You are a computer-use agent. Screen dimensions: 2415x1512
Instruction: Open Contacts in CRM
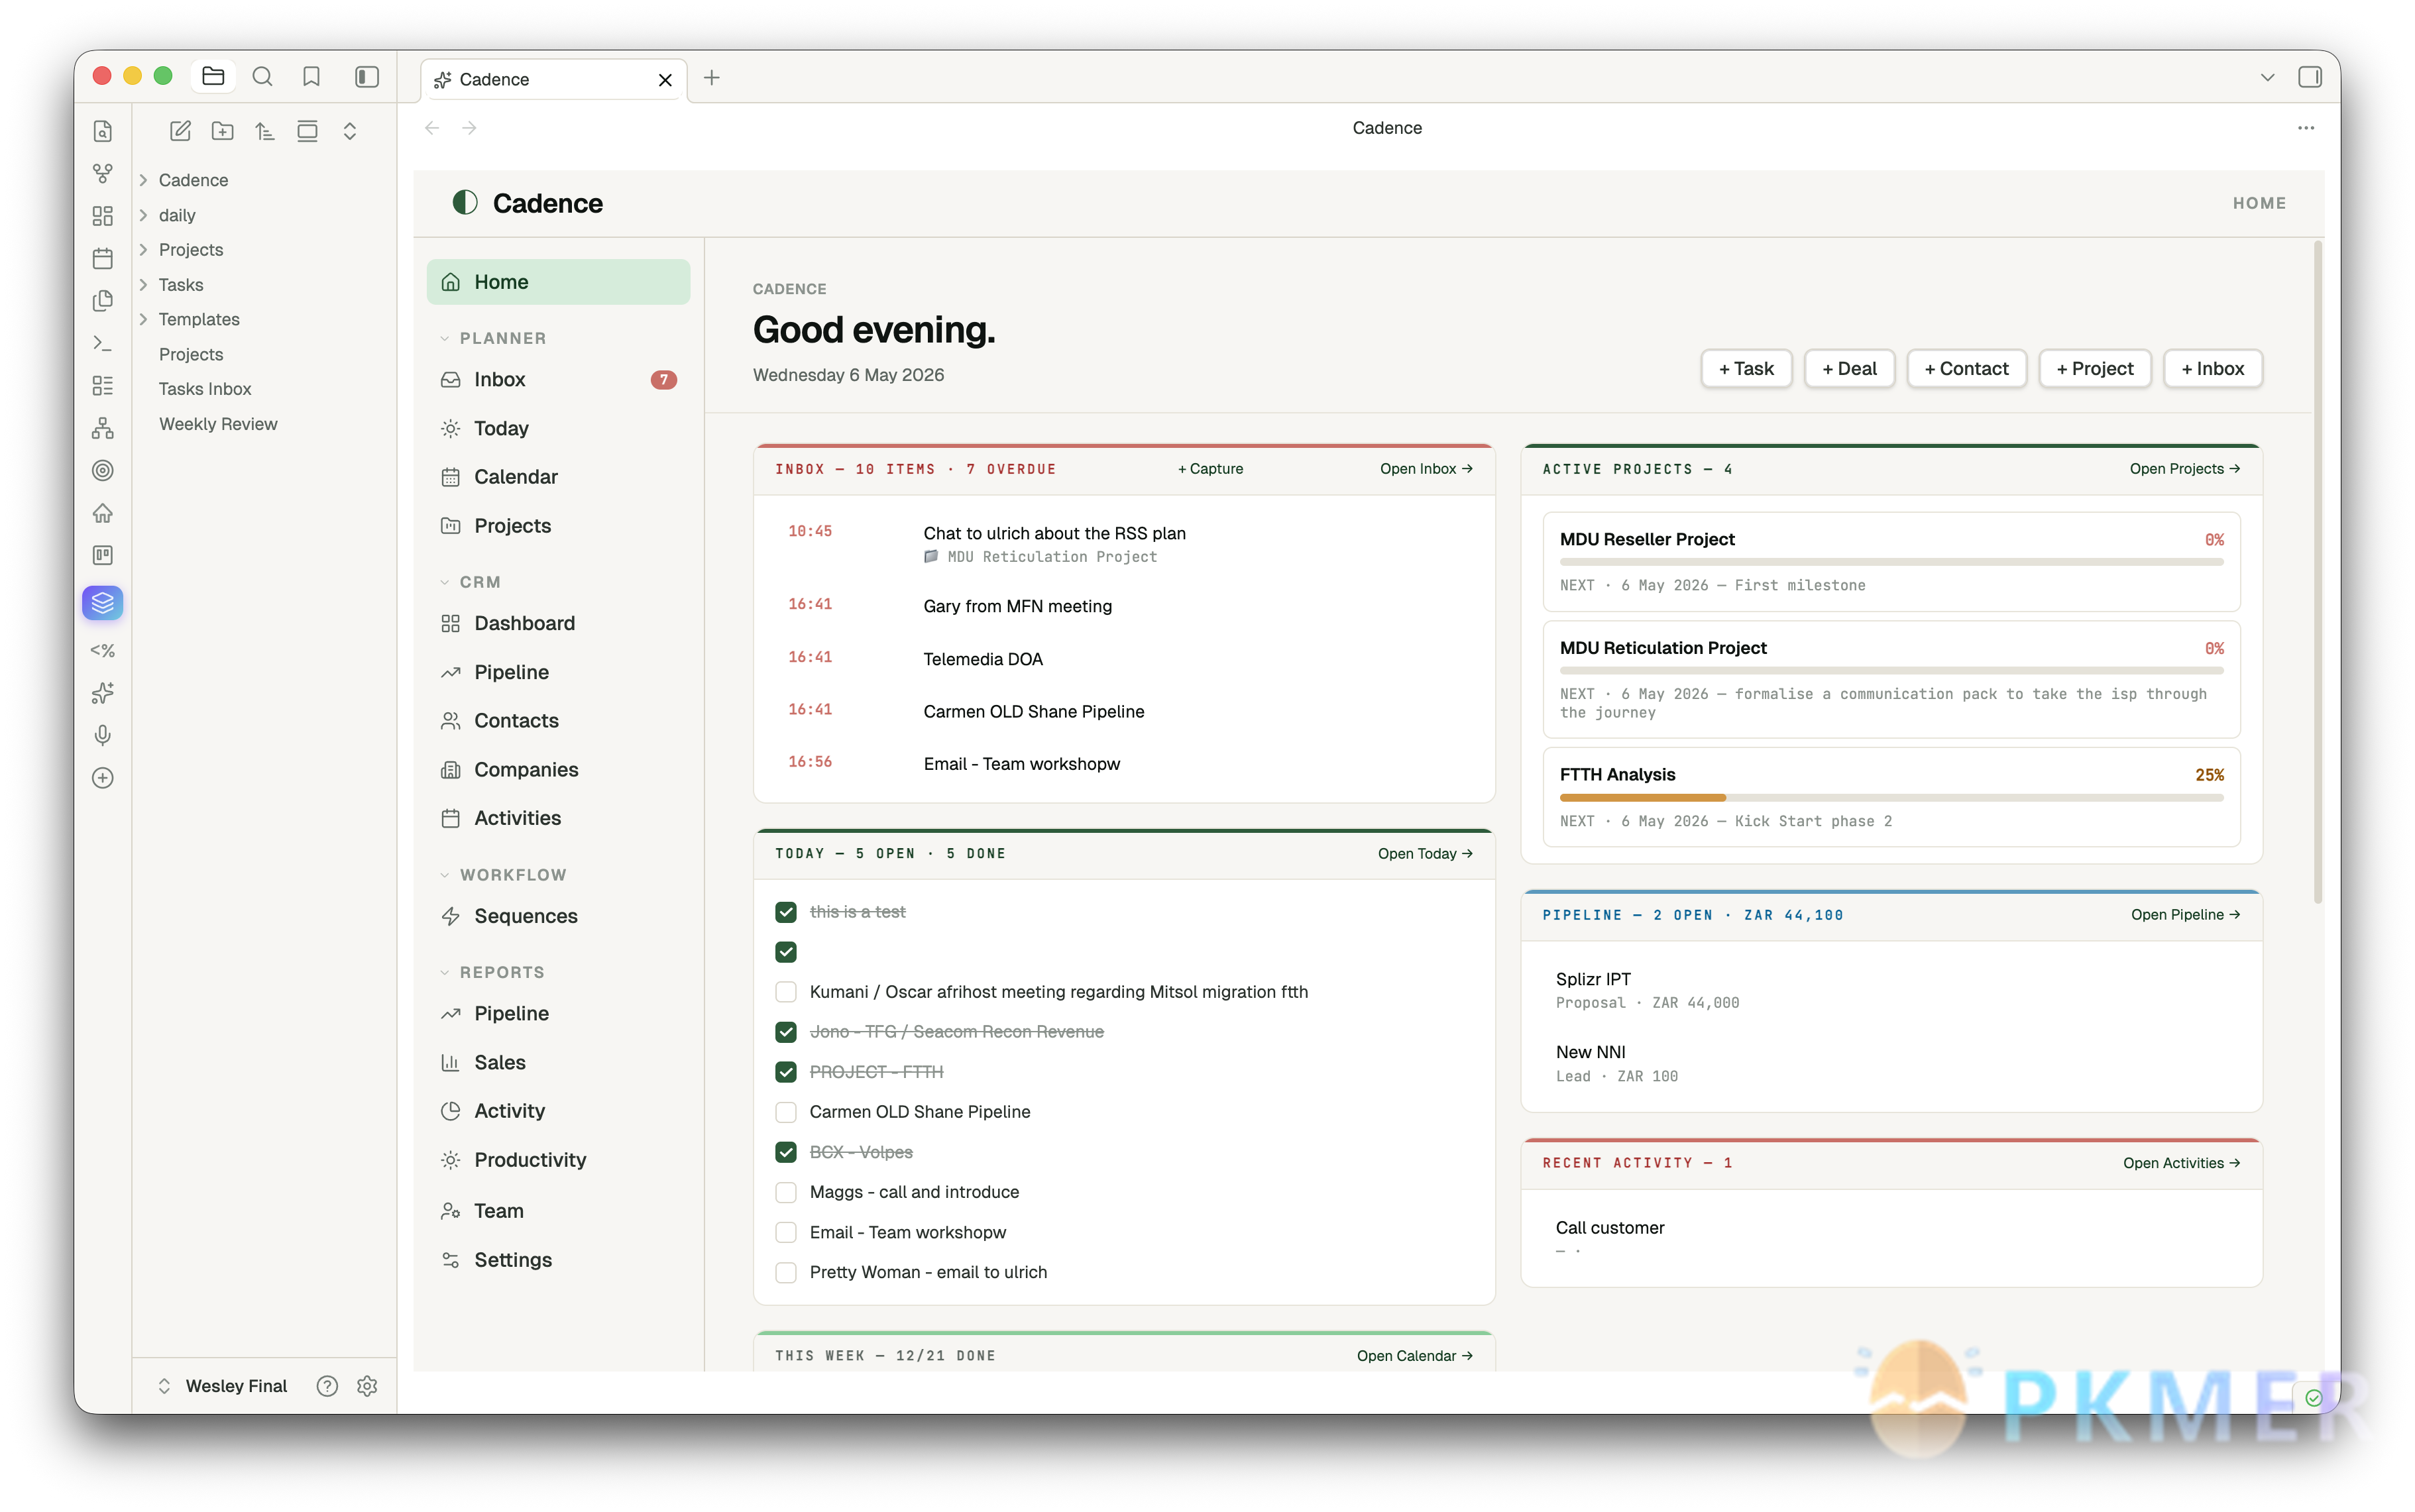pyautogui.click(x=558, y=720)
